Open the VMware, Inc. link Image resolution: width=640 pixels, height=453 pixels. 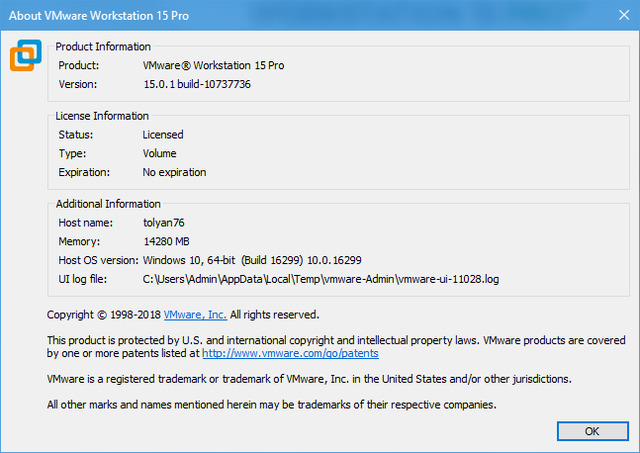(195, 315)
